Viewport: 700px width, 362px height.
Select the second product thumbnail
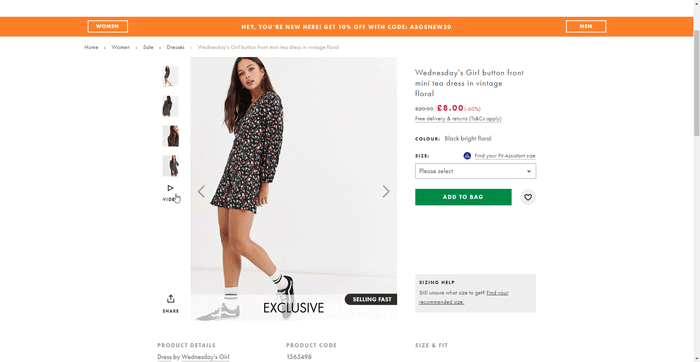pyautogui.click(x=171, y=106)
